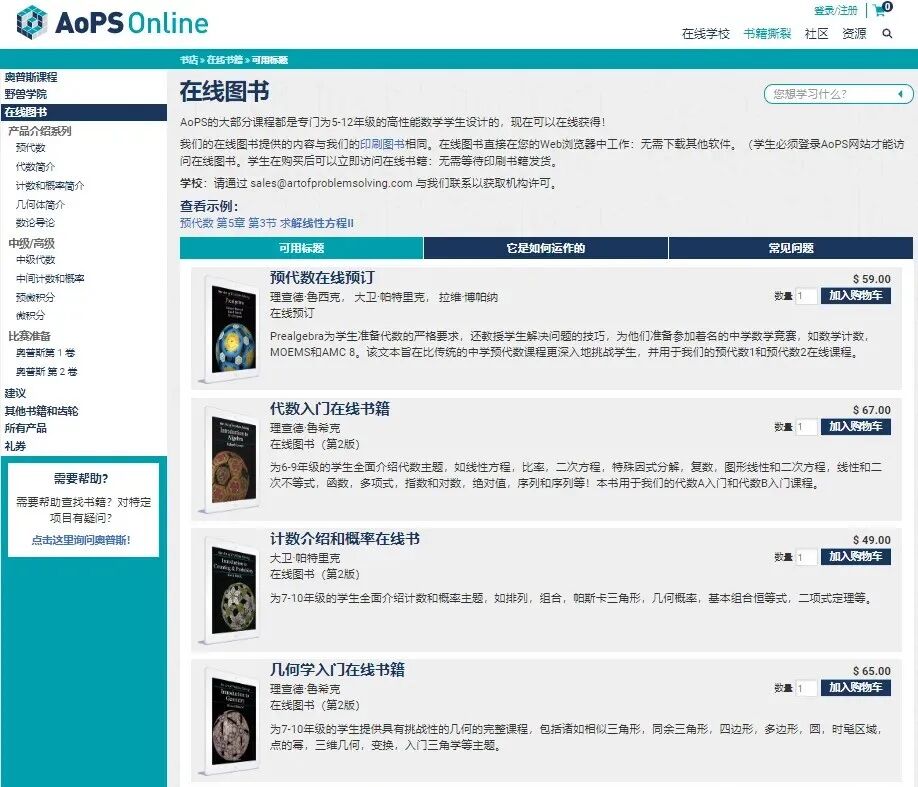This screenshot has width=918, height=787.
Task: Click Introduction to Geometry cover thumbnail
Action: (229, 721)
